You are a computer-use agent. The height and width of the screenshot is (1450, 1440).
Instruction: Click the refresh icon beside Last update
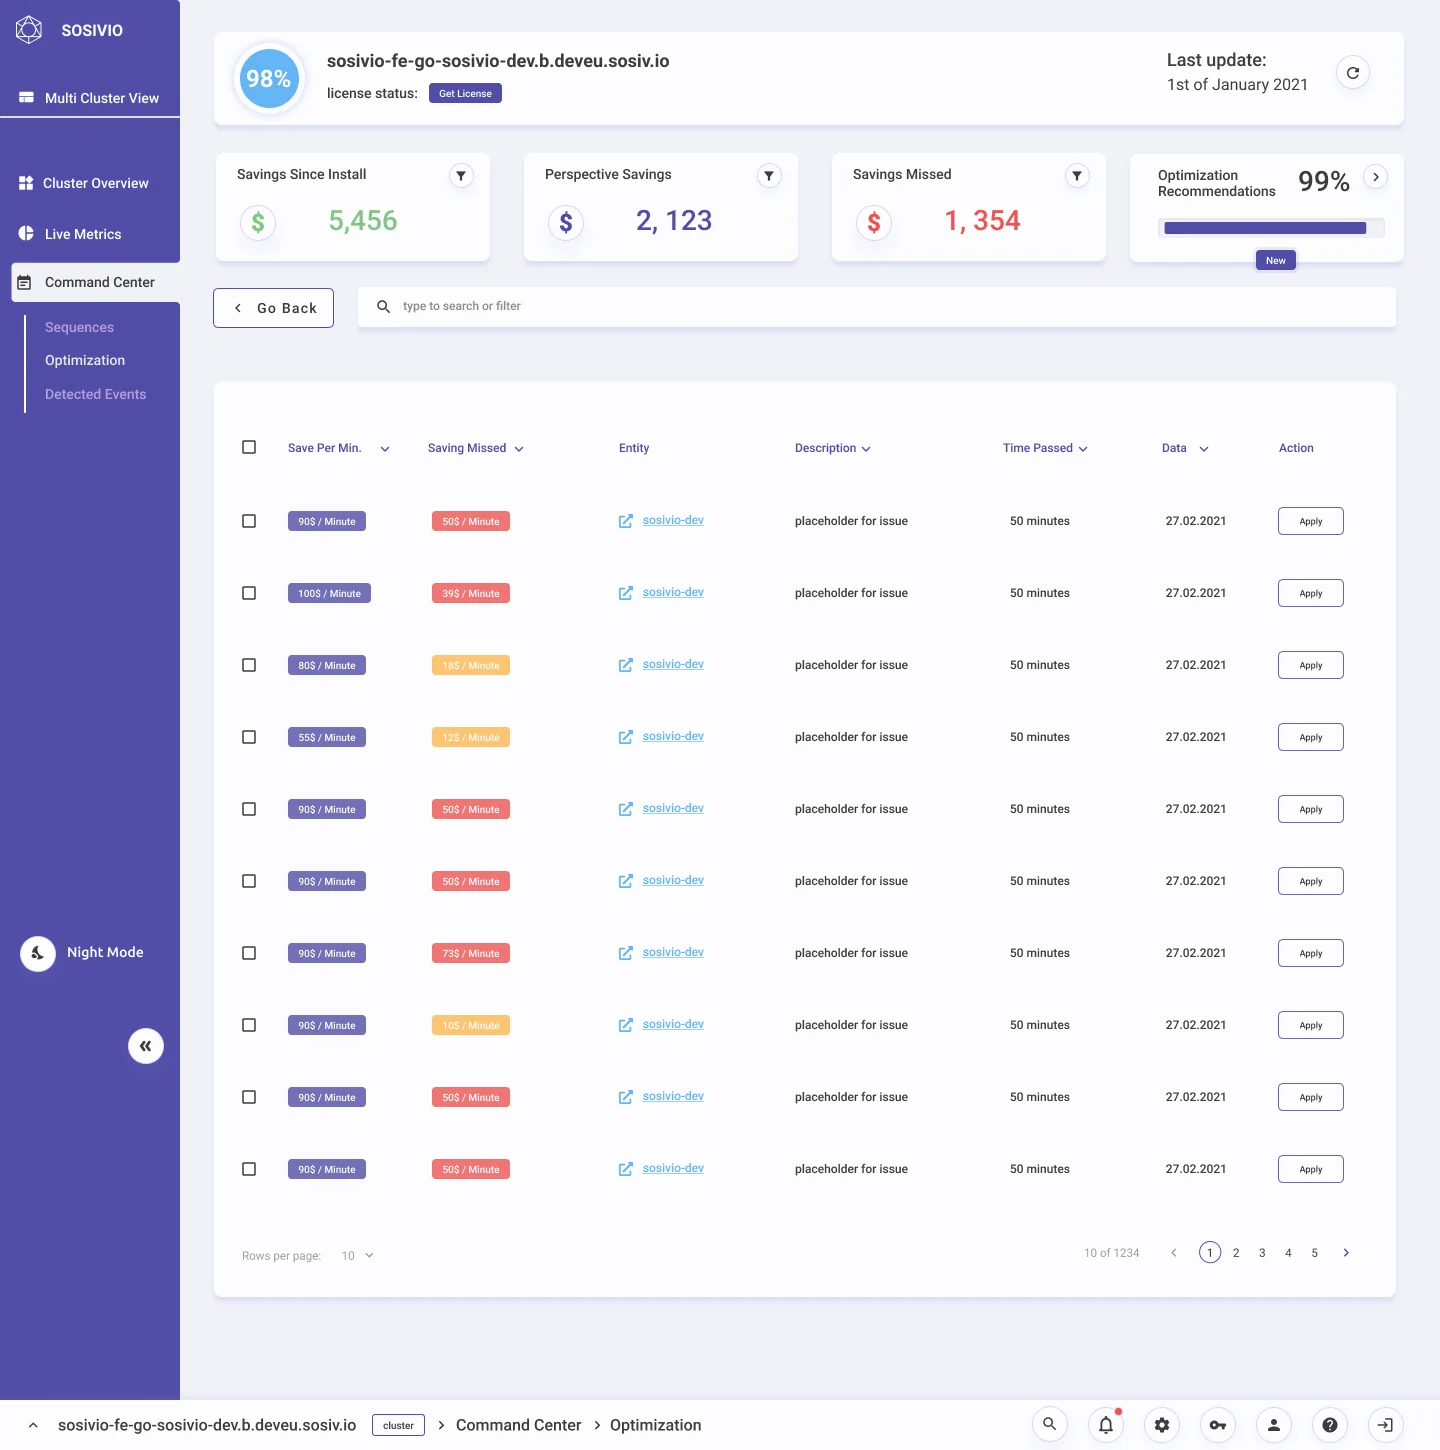[x=1352, y=73]
